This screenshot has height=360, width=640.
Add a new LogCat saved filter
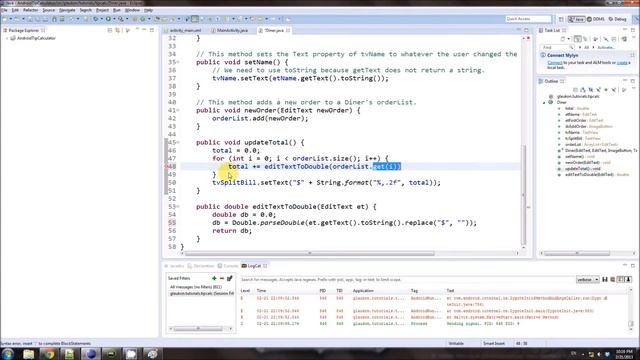tap(214, 278)
